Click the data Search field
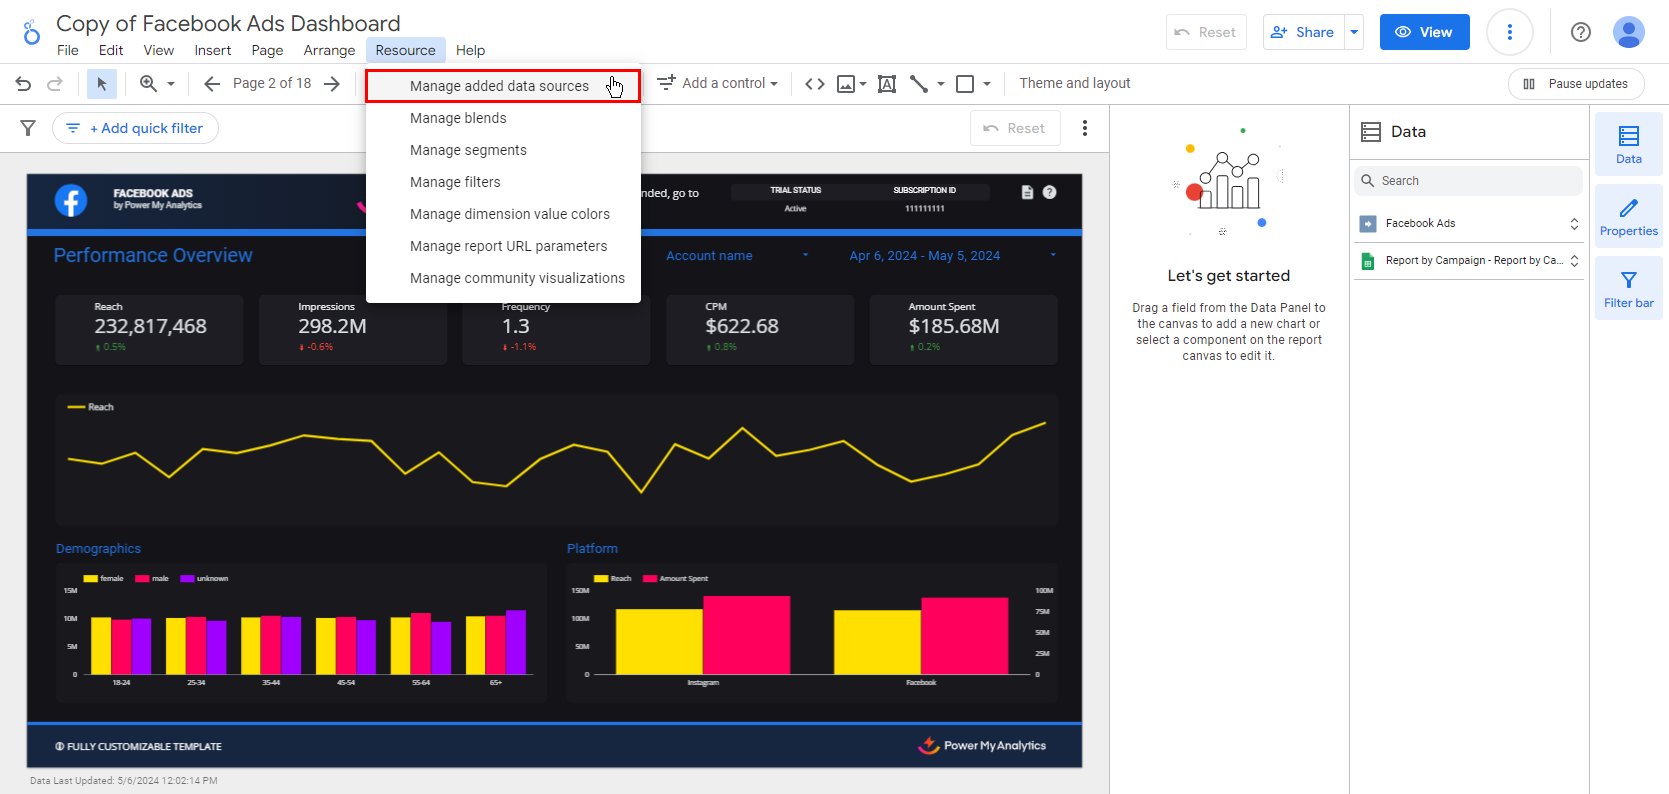 click(x=1470, y=181)
